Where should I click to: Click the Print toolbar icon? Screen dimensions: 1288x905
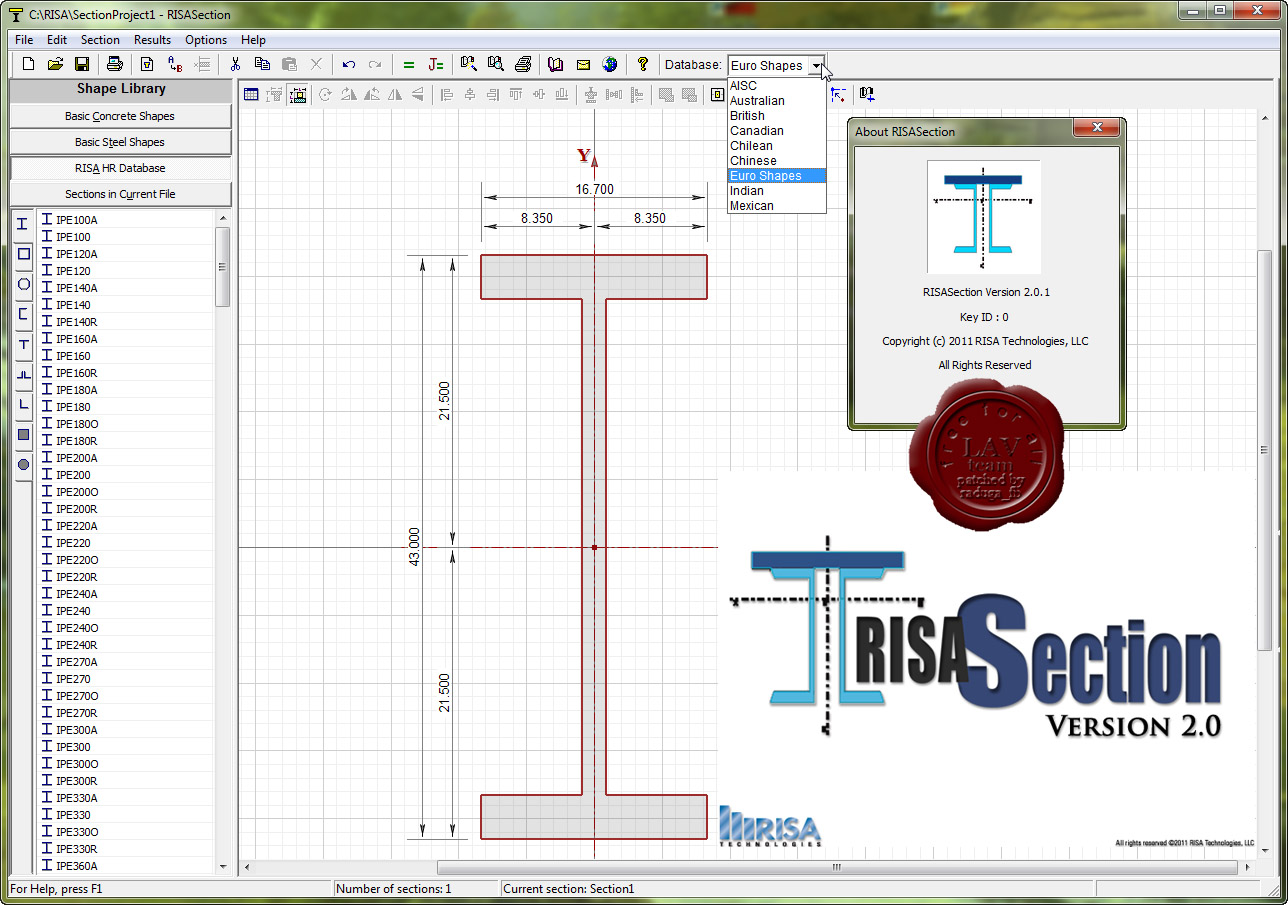tap(115, 65)
